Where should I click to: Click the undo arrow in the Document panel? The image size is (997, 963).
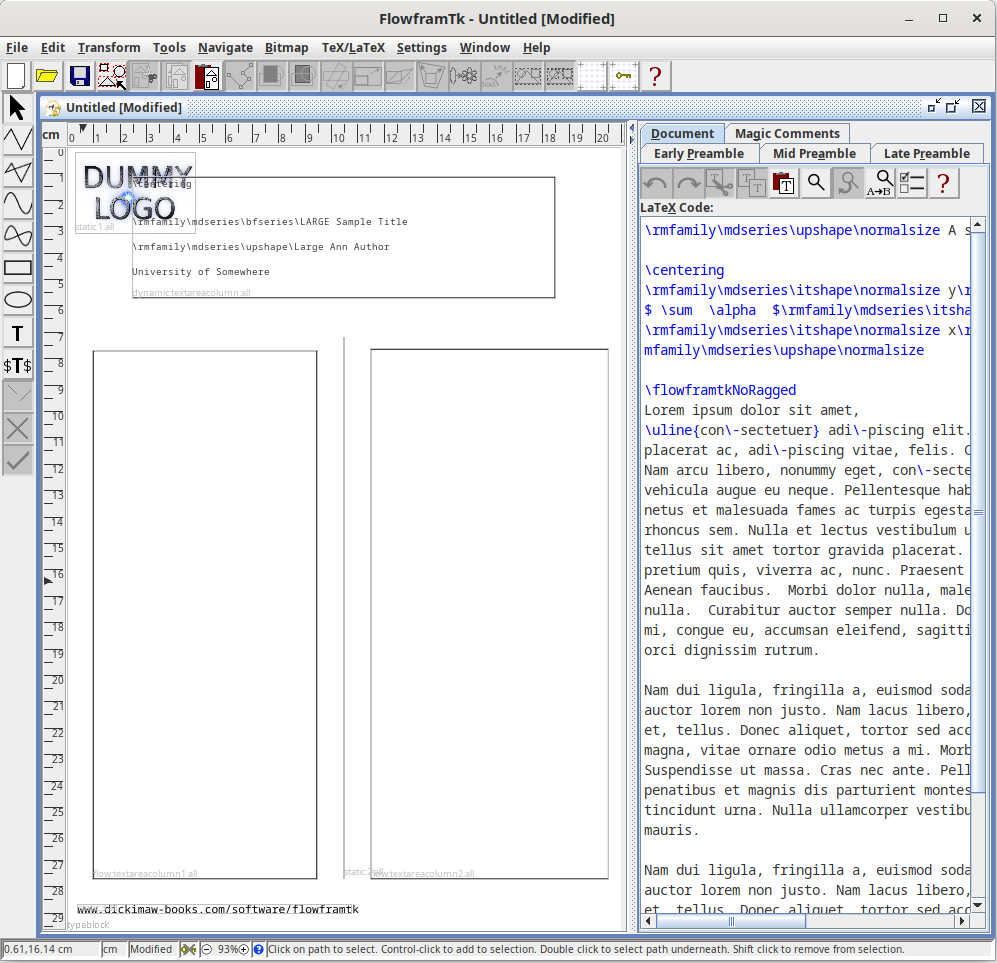coord(659,182)
